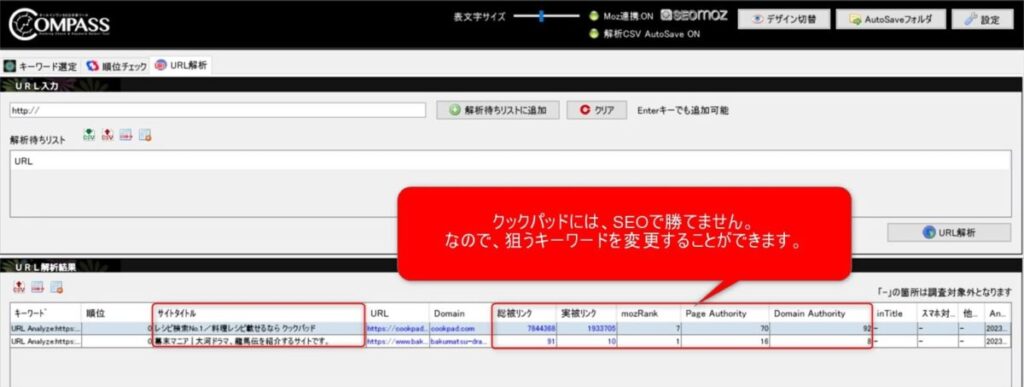Click bakumatsu-dra... domain cell
1024x387 pixels.
click(x=459, y=341)
